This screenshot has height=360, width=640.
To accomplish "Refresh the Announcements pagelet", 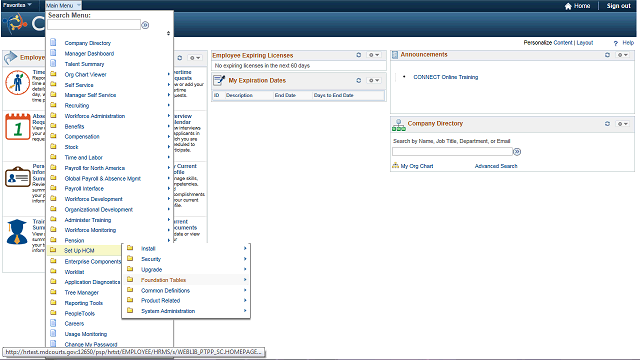I will [607, 55].
